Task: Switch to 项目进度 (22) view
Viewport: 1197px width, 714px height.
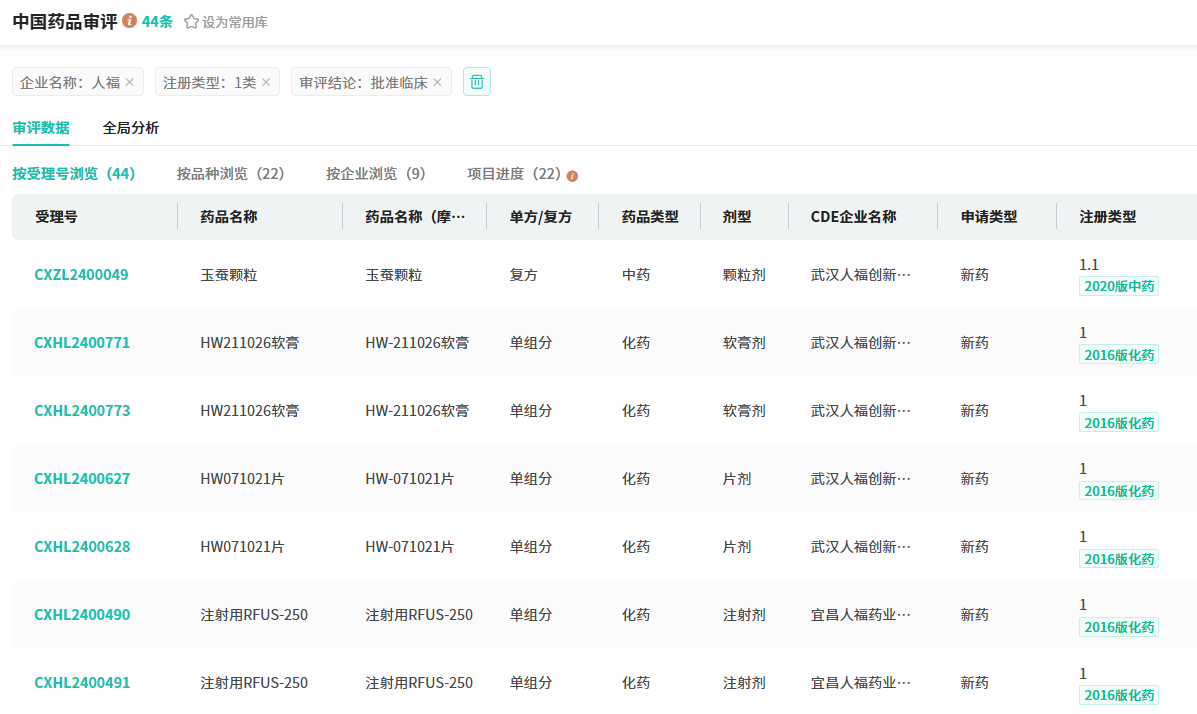Action: tap(514, 174)
